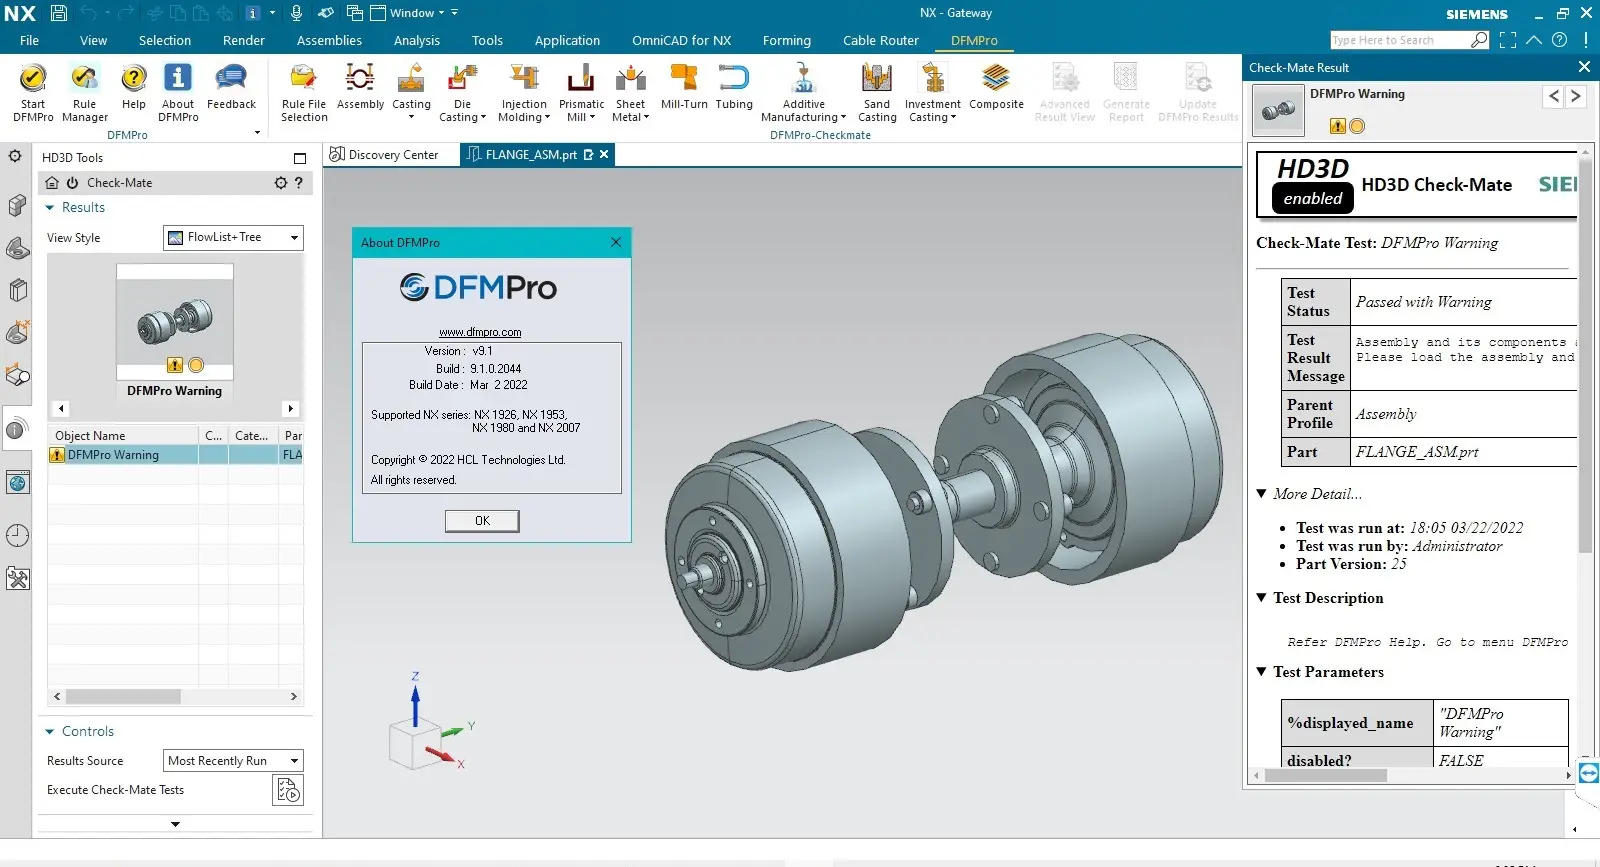Select the Investment Casting module
This screenshot has width=1600, height=867.
[932, 92]
